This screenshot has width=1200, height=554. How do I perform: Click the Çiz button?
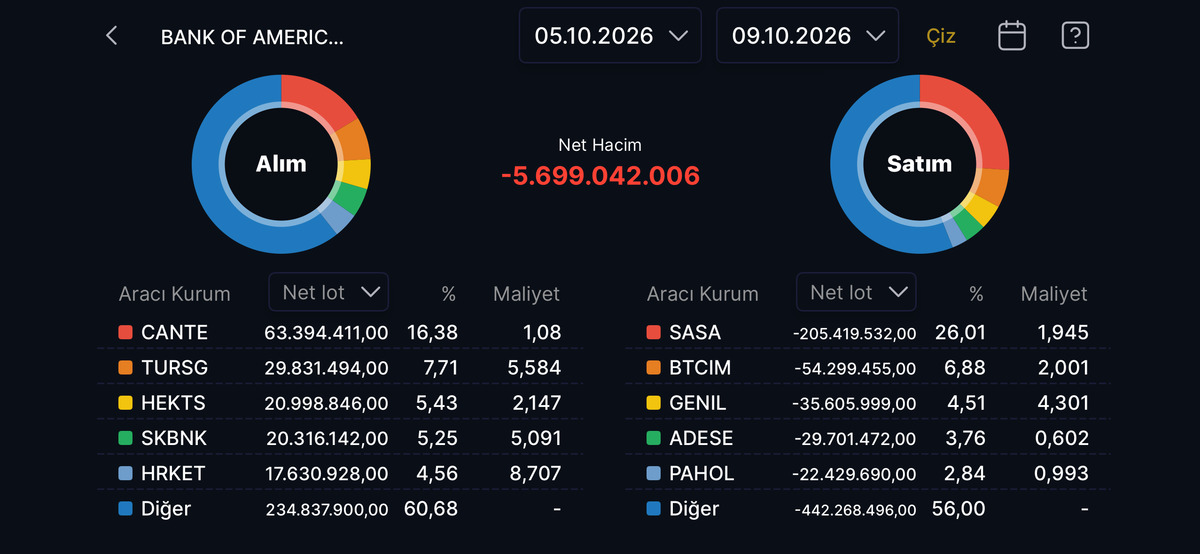pyautogui.click(x=941, y=36)
